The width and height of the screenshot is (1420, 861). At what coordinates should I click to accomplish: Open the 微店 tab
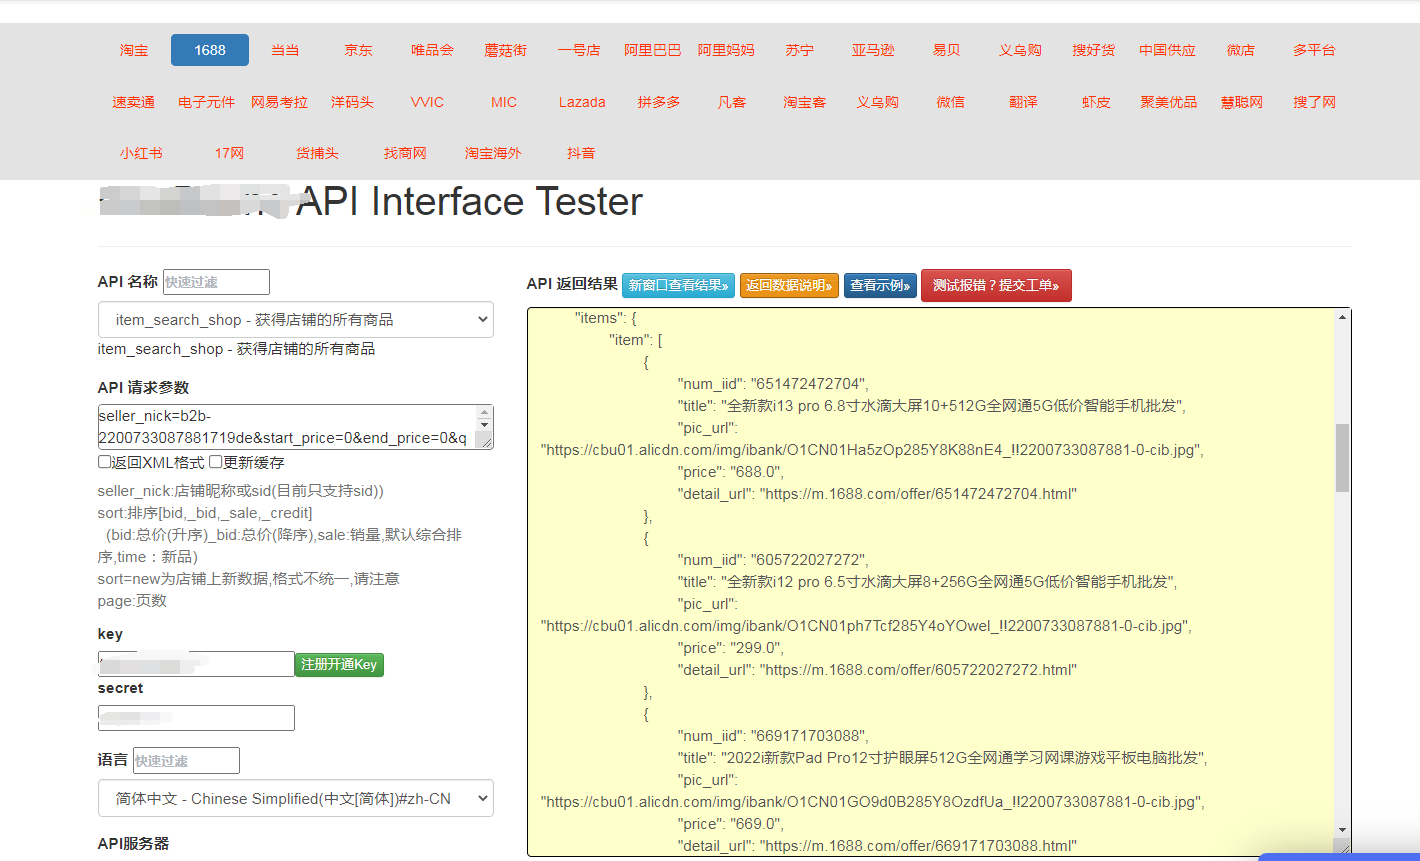click(x=1240, y=50)
